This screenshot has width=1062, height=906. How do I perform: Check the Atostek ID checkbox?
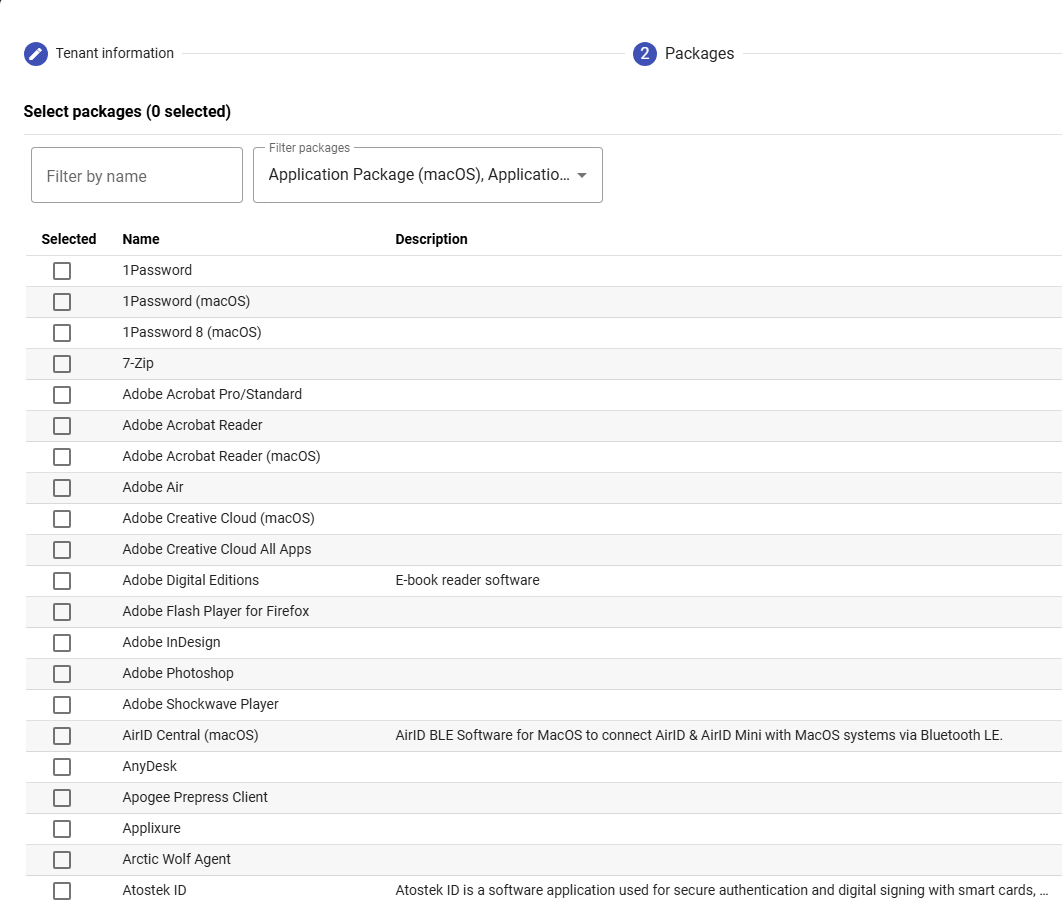[x=62, y=891]
